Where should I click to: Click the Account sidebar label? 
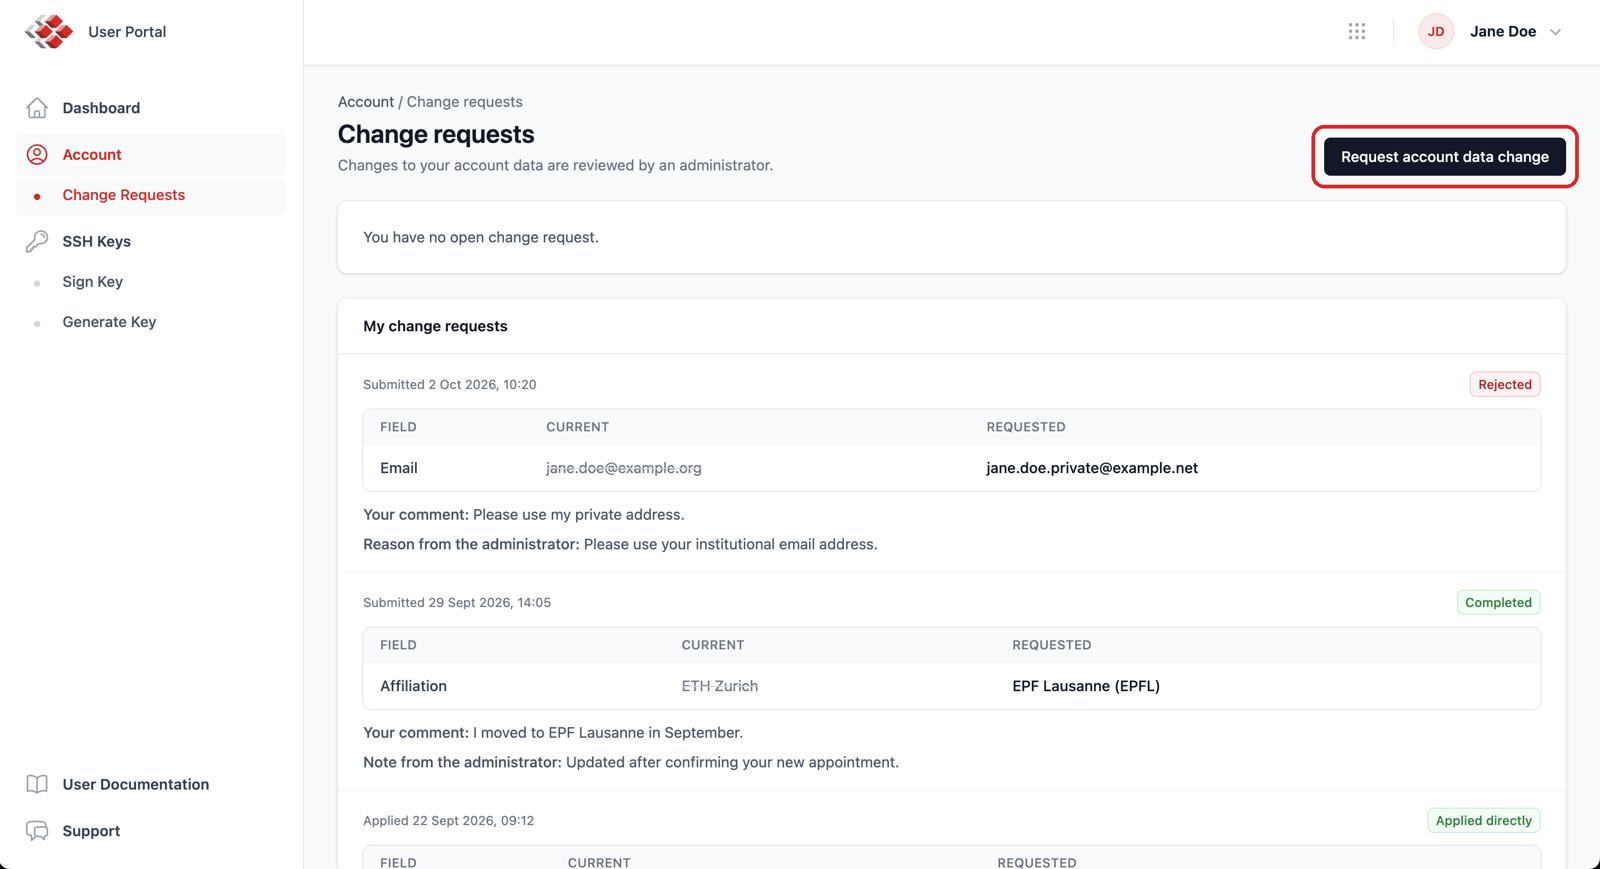(x=92, y=154)
